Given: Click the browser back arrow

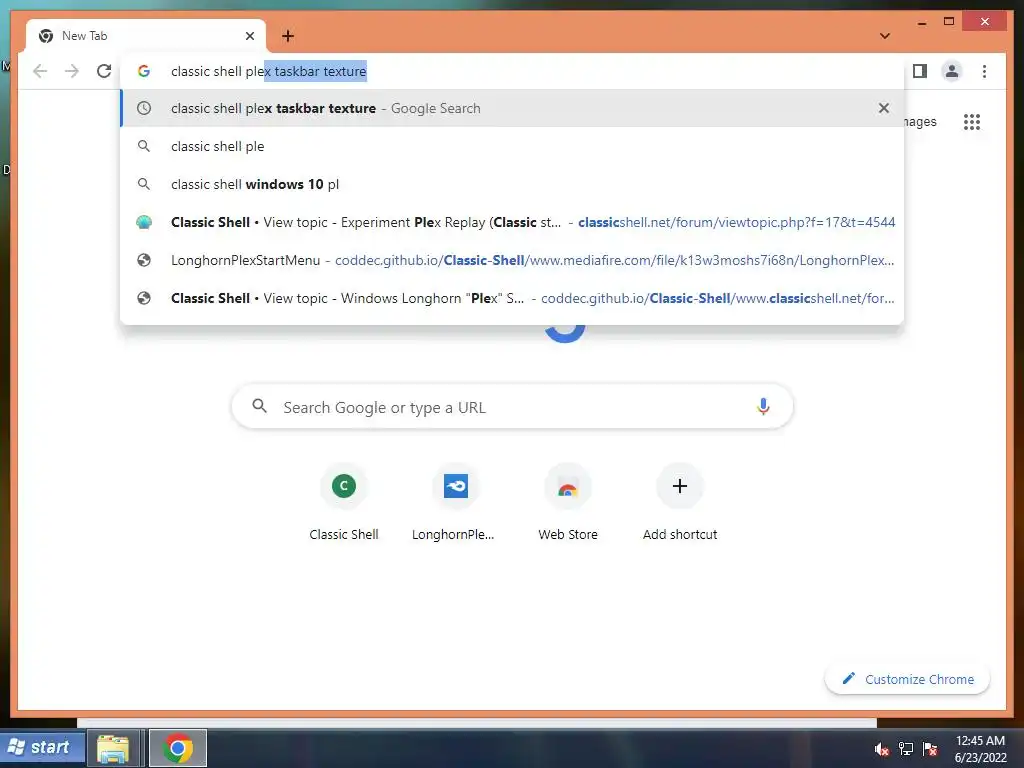Looking at the screenshot, I should coord(40,71).
